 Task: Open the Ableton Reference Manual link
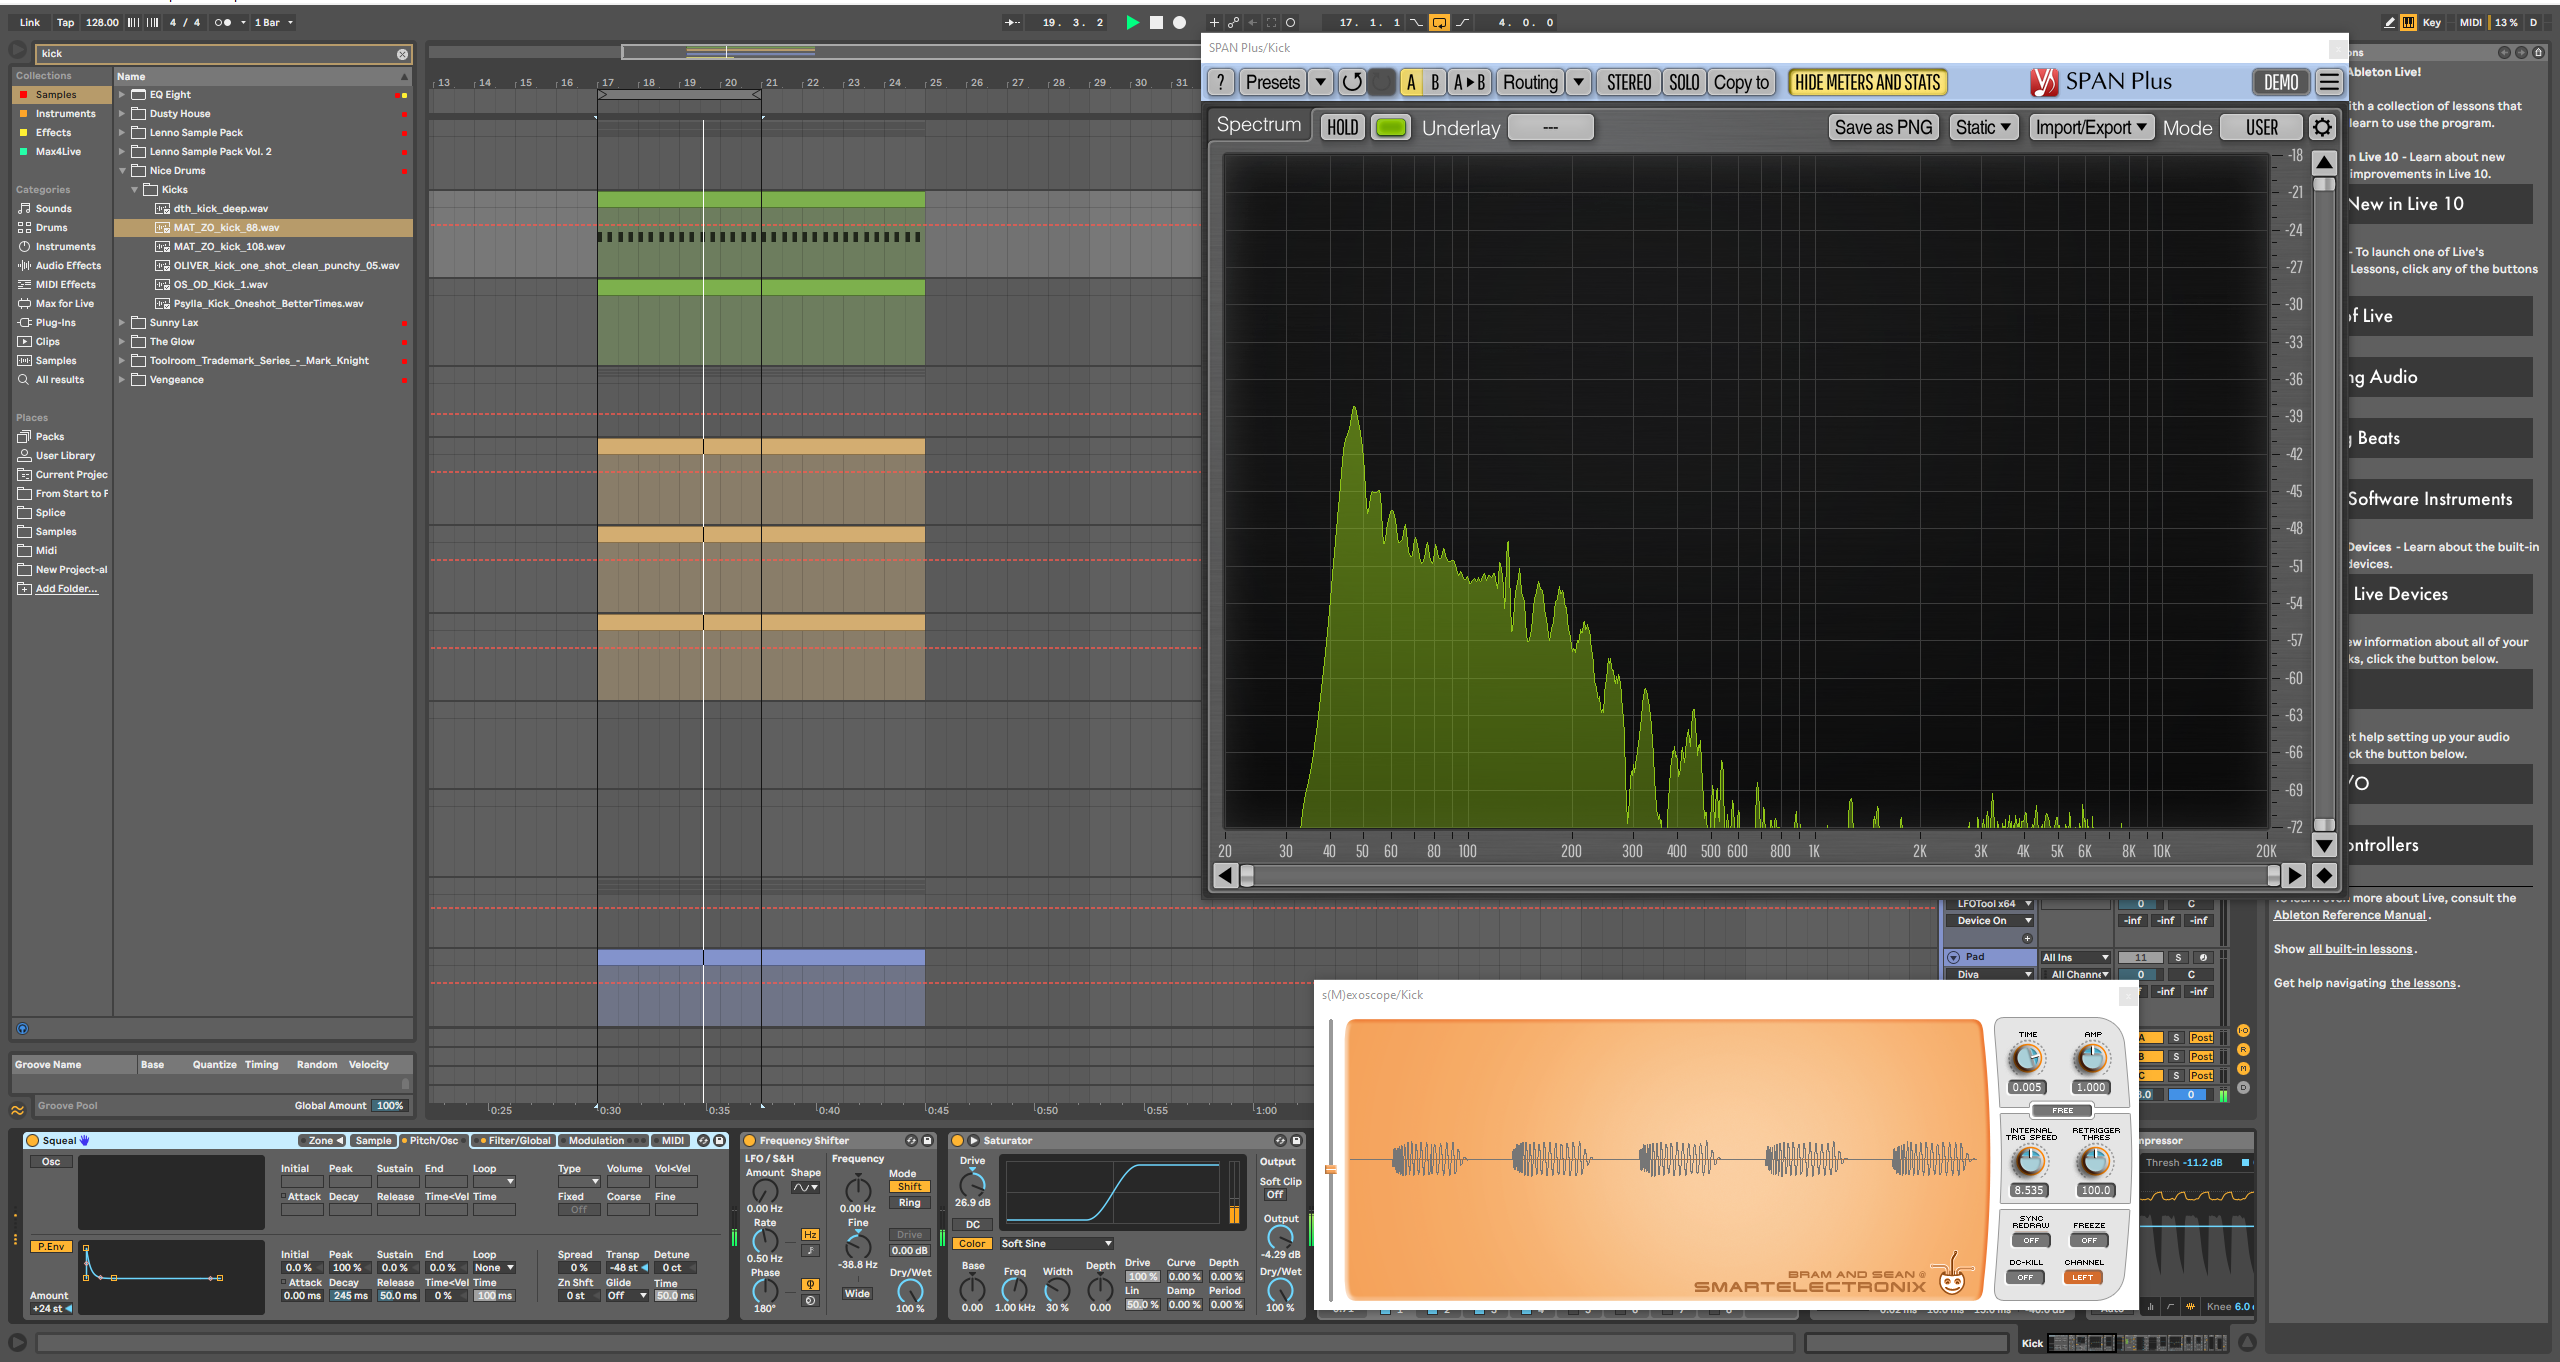(2349, 915)
